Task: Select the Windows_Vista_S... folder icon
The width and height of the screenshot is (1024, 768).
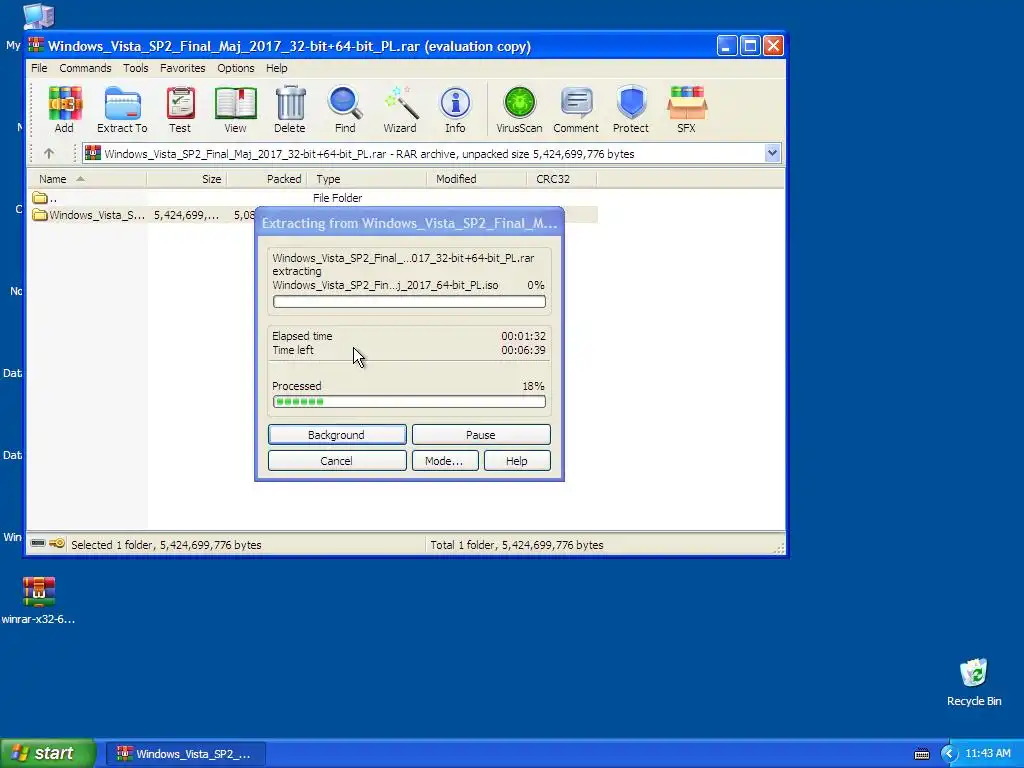Action: pyautogui.click(x=40, y=215)
